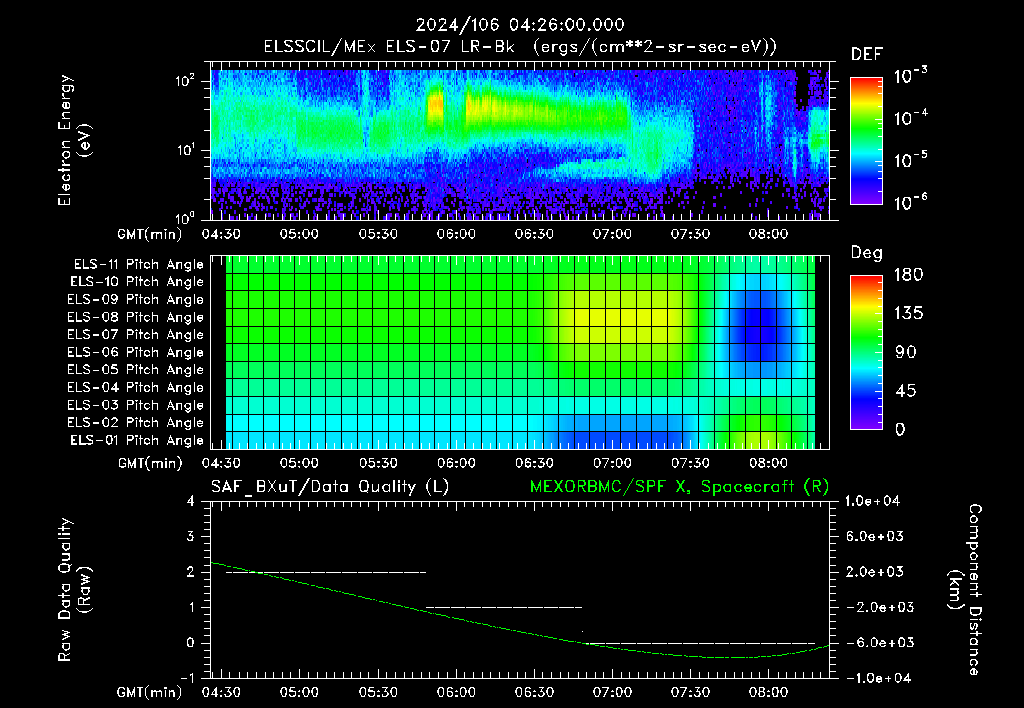Viewport: 1024px width, 708px height.
Task: Click the Deg label above the pitch angle color bar
Action: [x=867, y=253]
